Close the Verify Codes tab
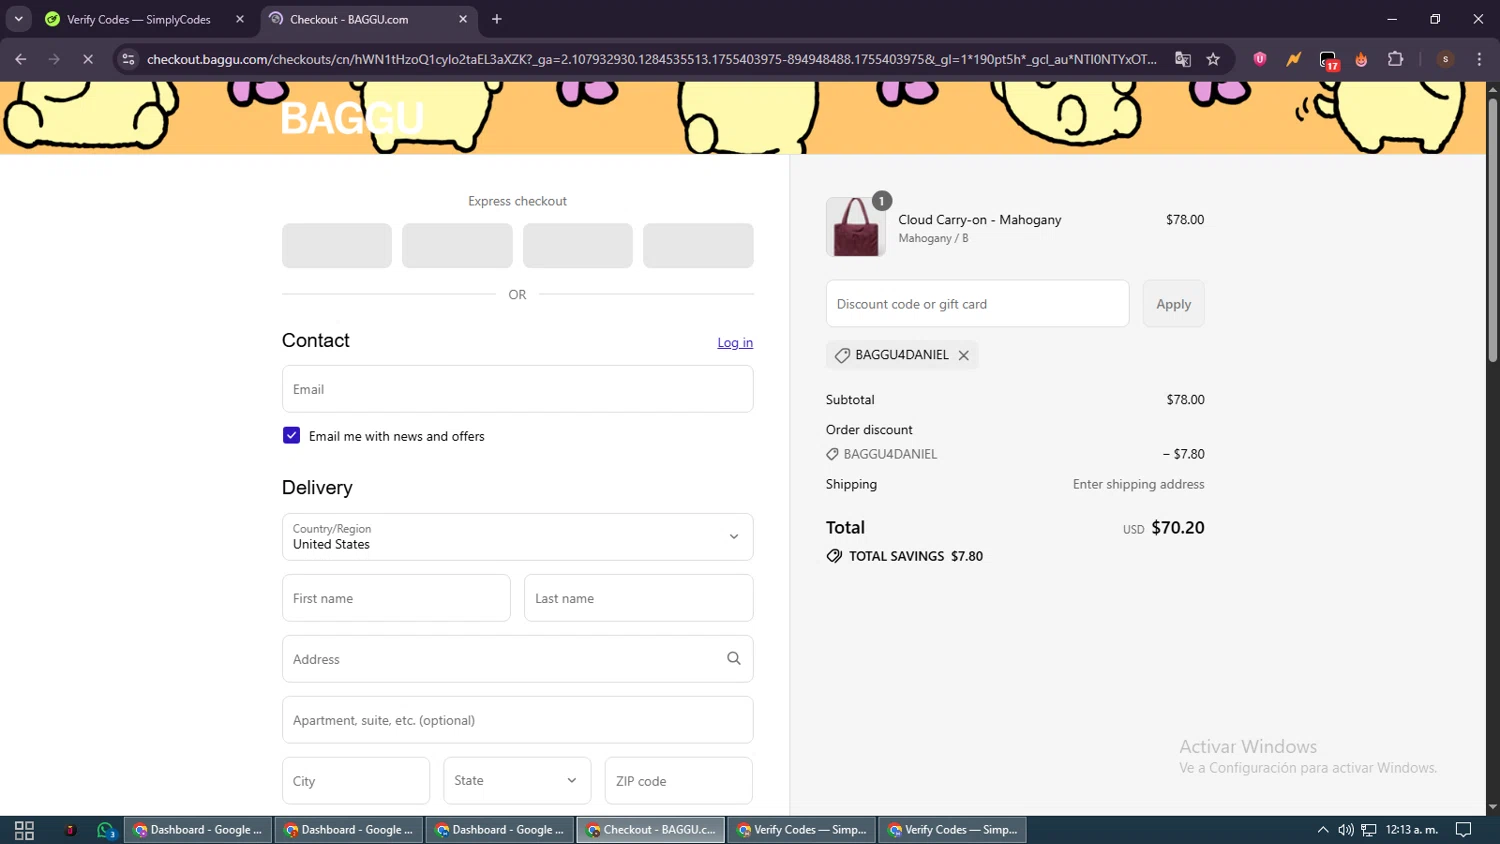Image resolution: width=1500 pixels, height=844 pixels. point(240,19)
